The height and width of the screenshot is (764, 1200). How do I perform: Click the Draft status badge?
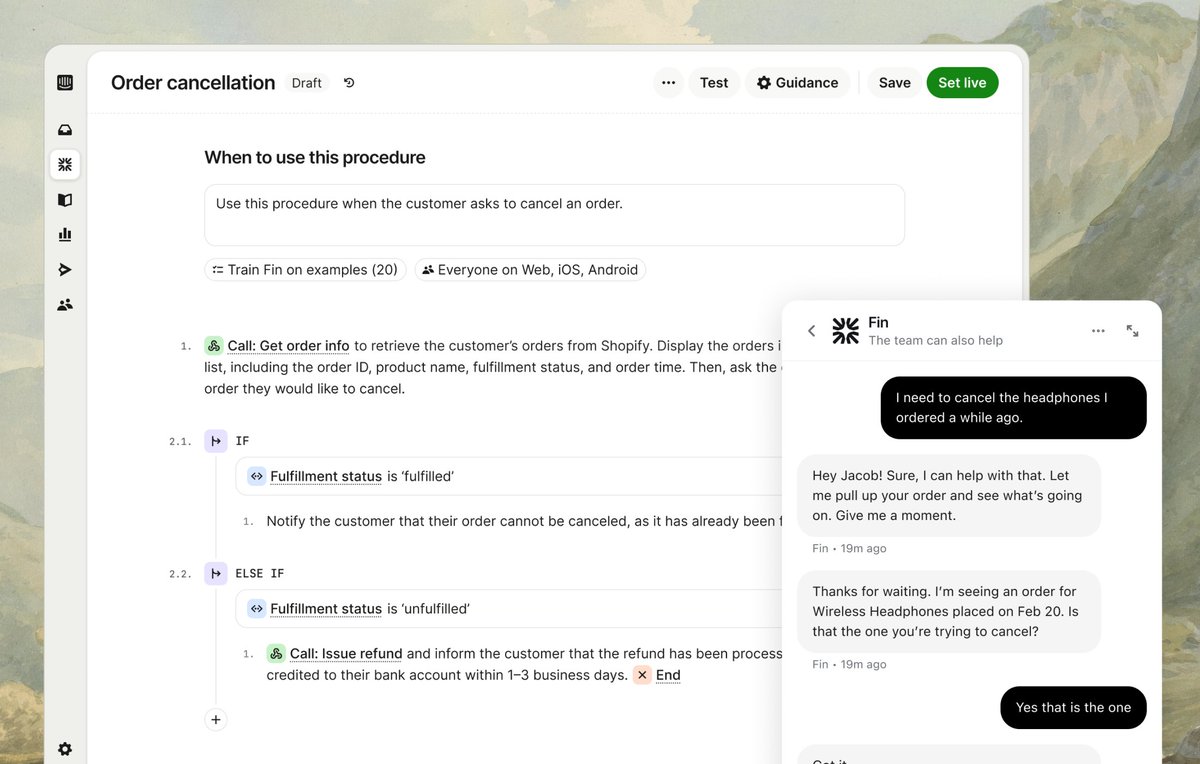(x=307, y=83)
